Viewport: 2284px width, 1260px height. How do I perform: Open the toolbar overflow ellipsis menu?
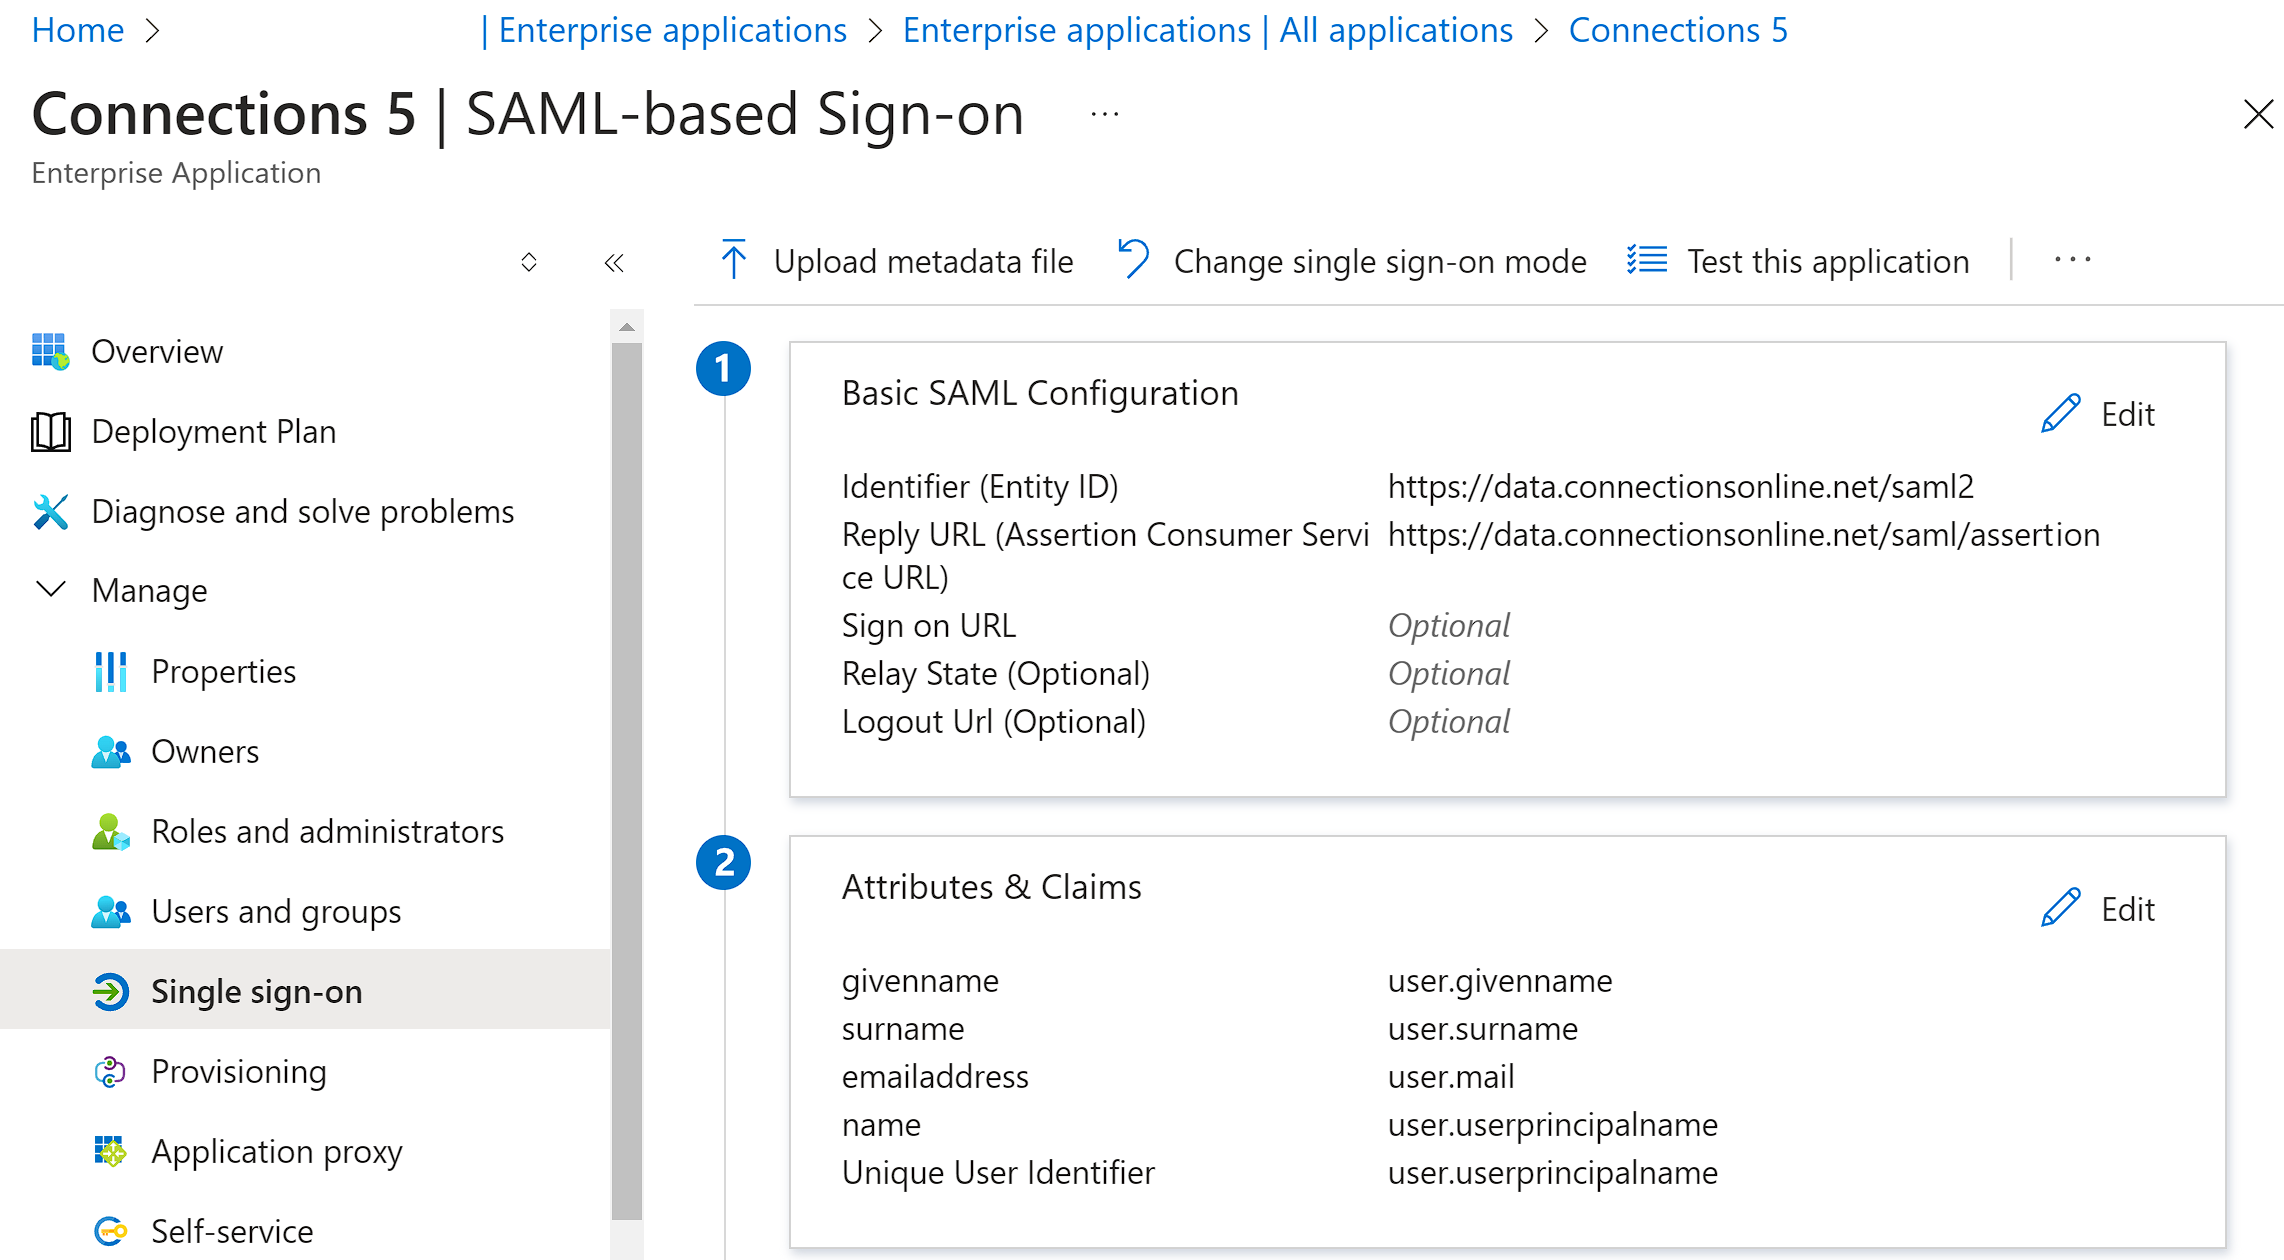coord(2073,260)
